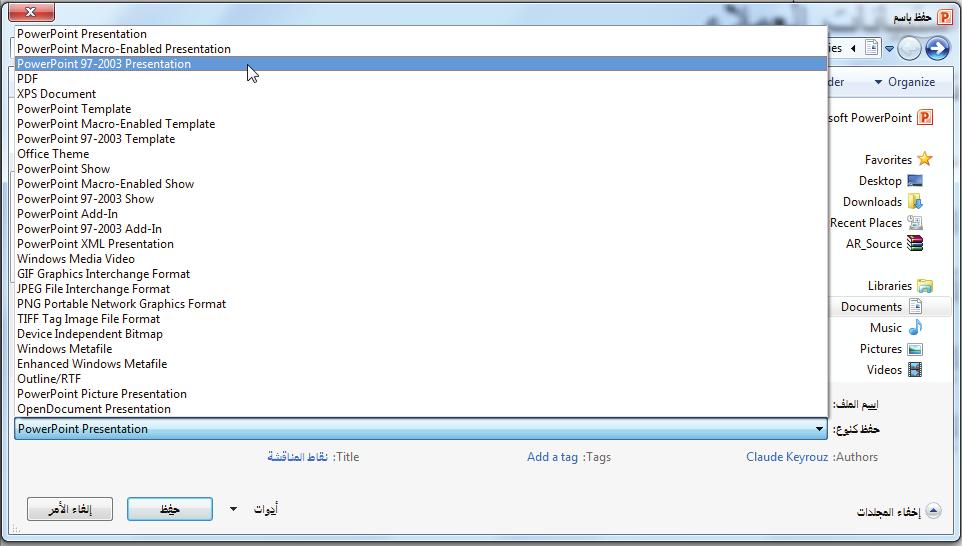
Task: Select PowerPoint Picture Presentation
Action: (x=421, y=394)
